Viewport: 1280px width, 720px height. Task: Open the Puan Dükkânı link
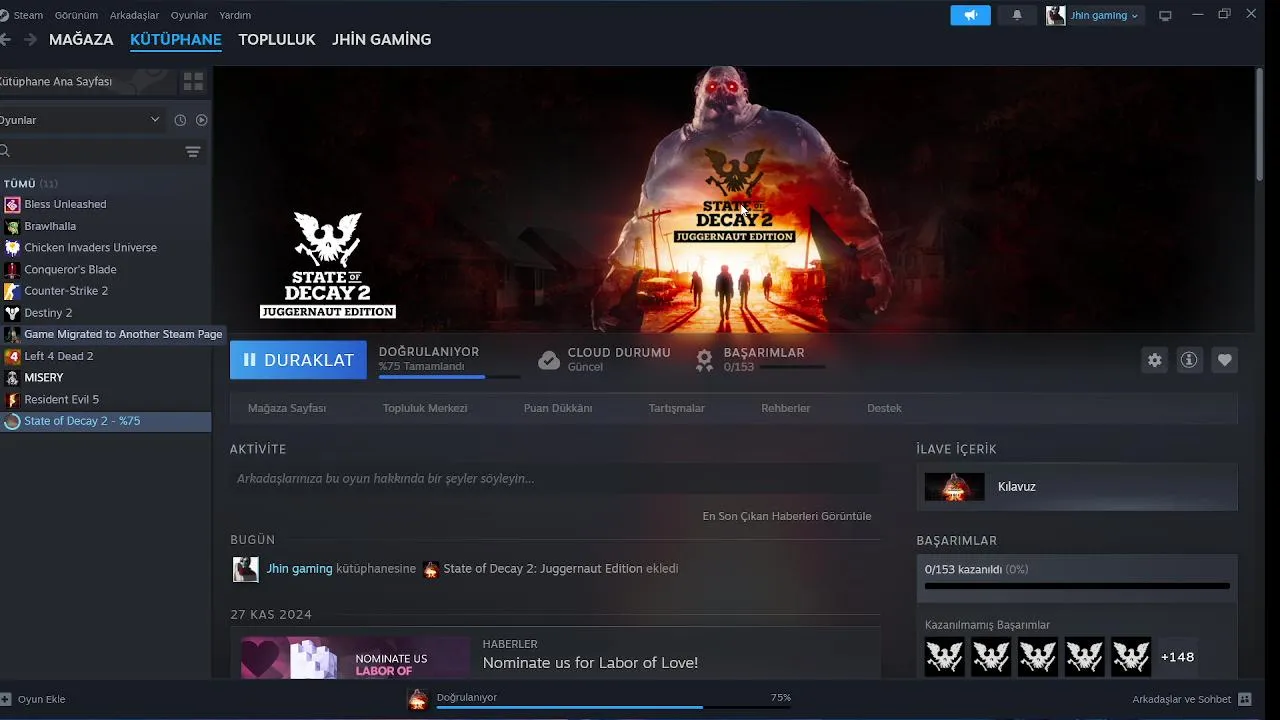pos(558,408)
